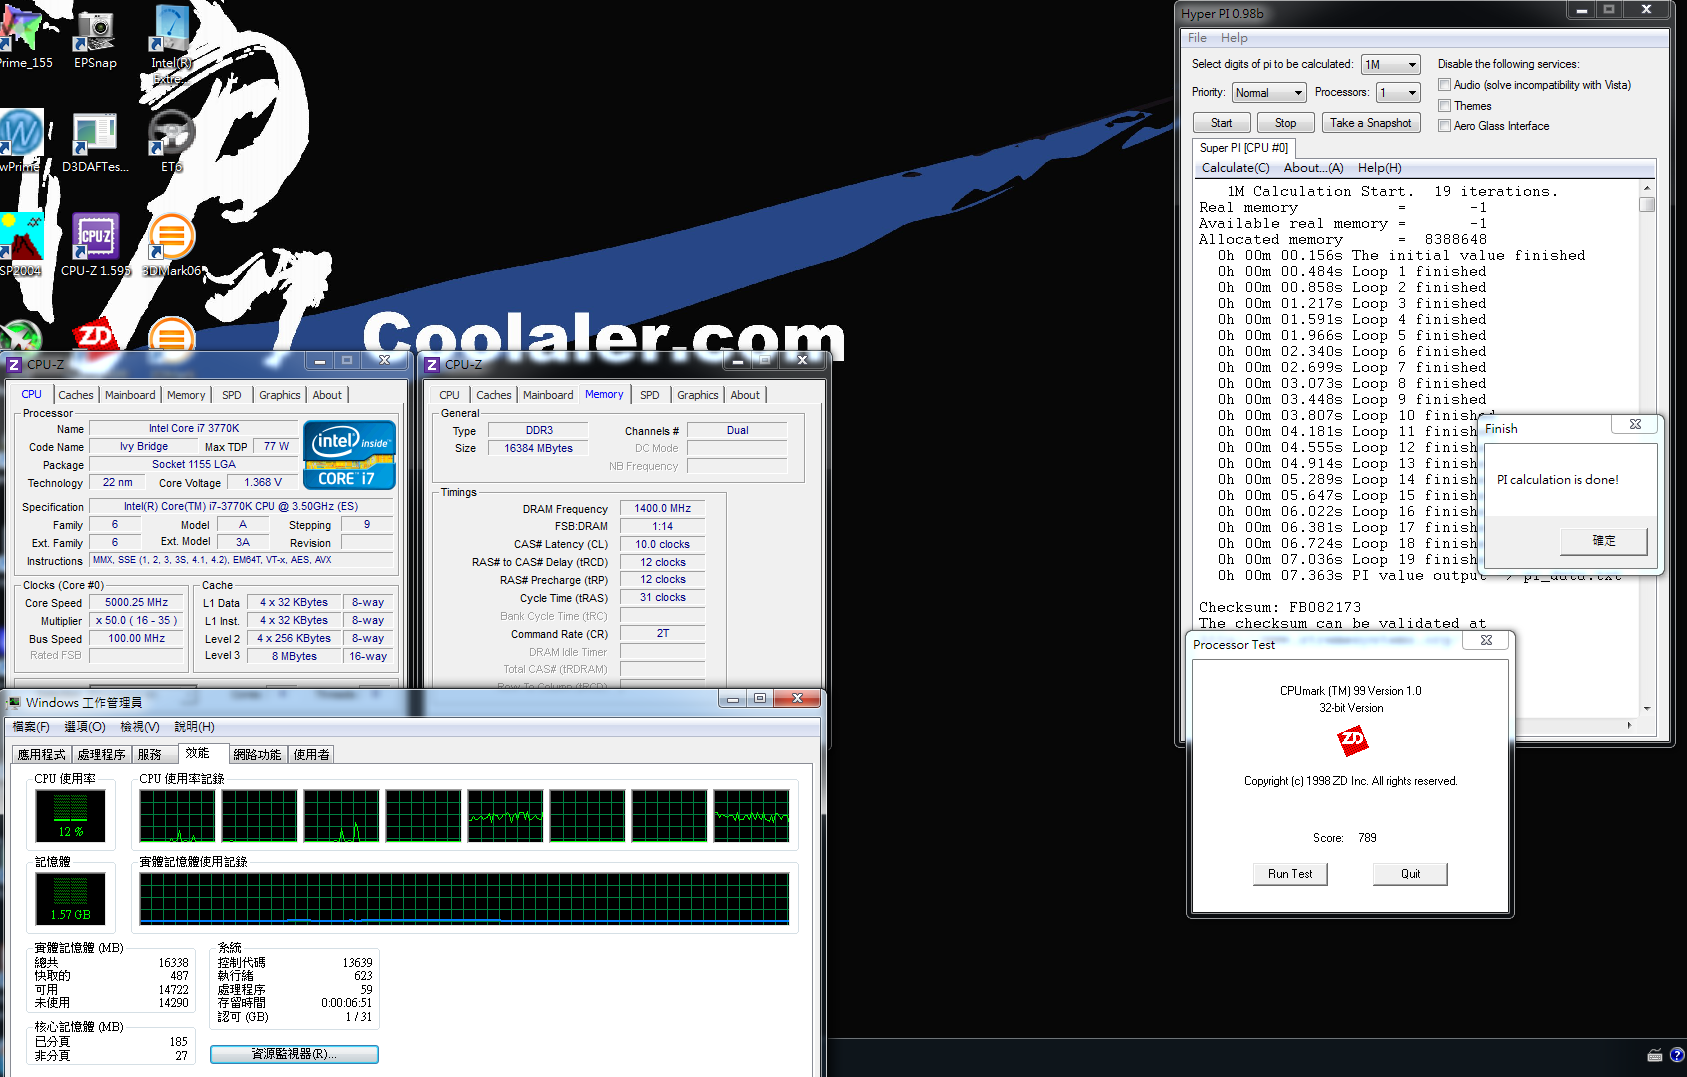Viewport: 1687px width, 1077px height.
Task: Close the Processor Test dialog
Action: click(x=1486, y=640)
